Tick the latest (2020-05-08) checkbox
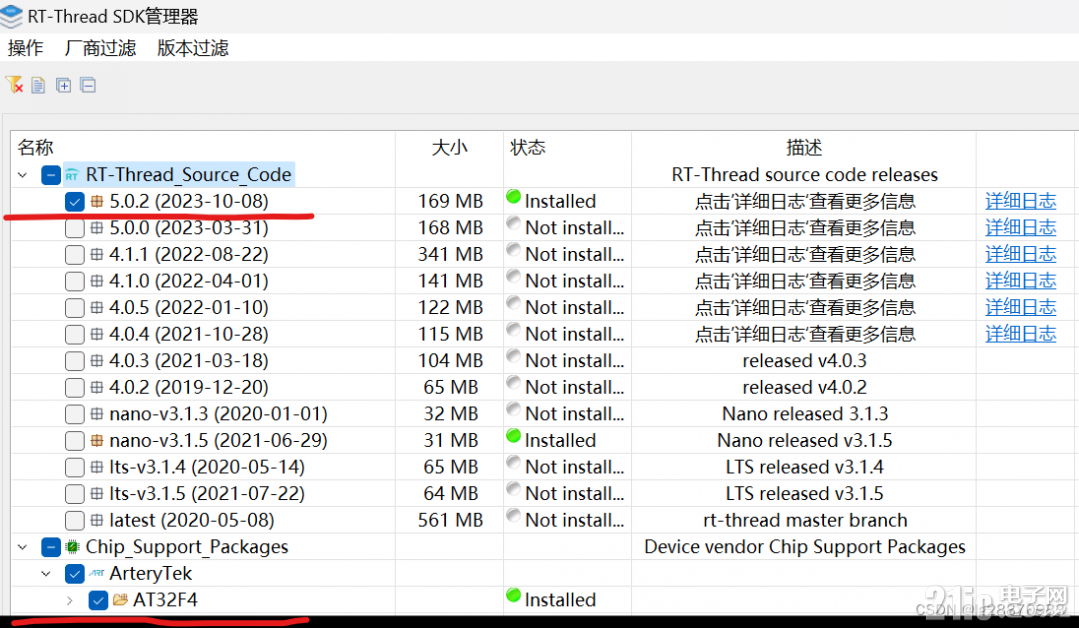This screenshot has width=1079, height=628. point(74,520)
